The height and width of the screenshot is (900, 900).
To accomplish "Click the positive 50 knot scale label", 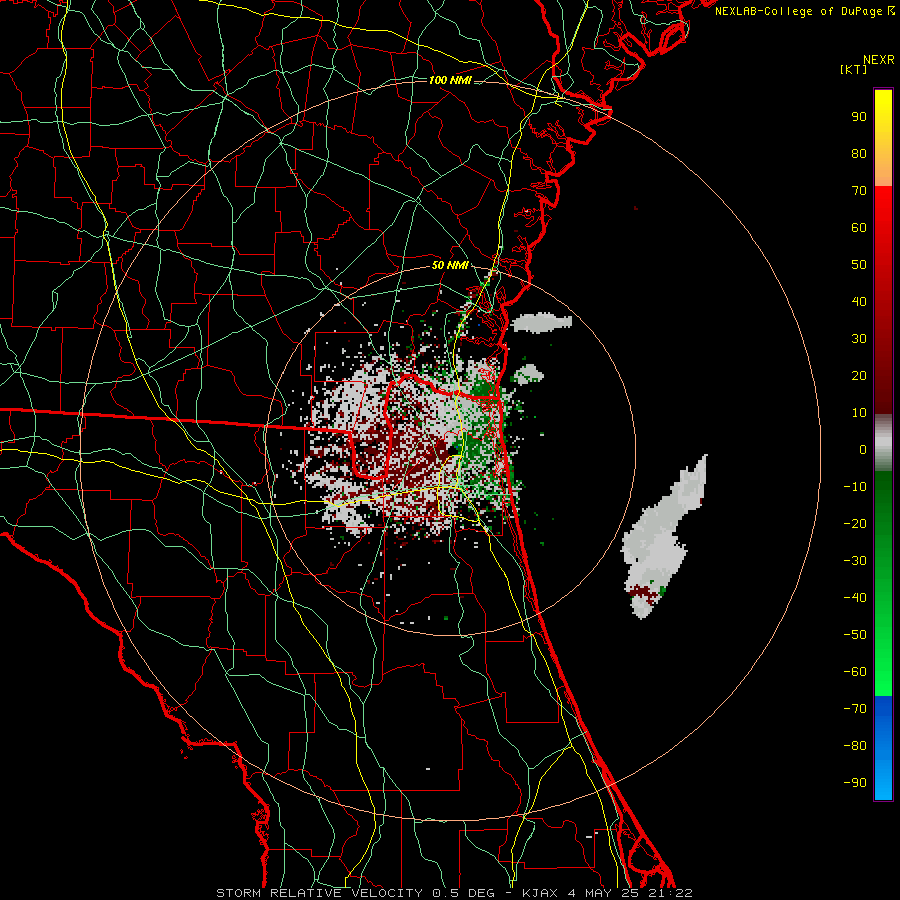I will click(x=859, y=265).
